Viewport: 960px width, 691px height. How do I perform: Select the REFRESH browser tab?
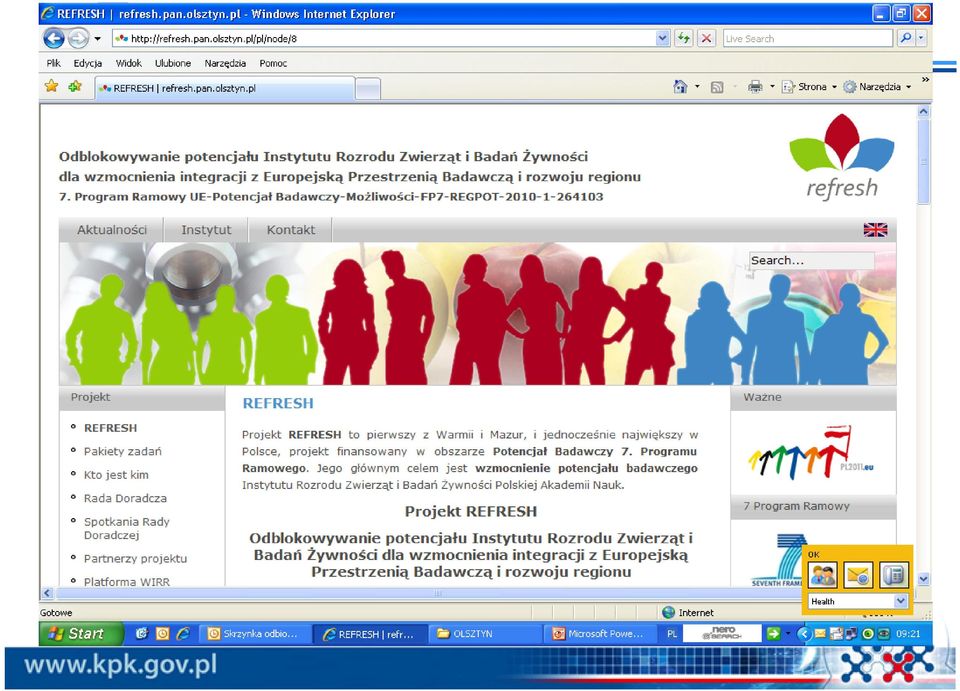[x=225, y=88]
